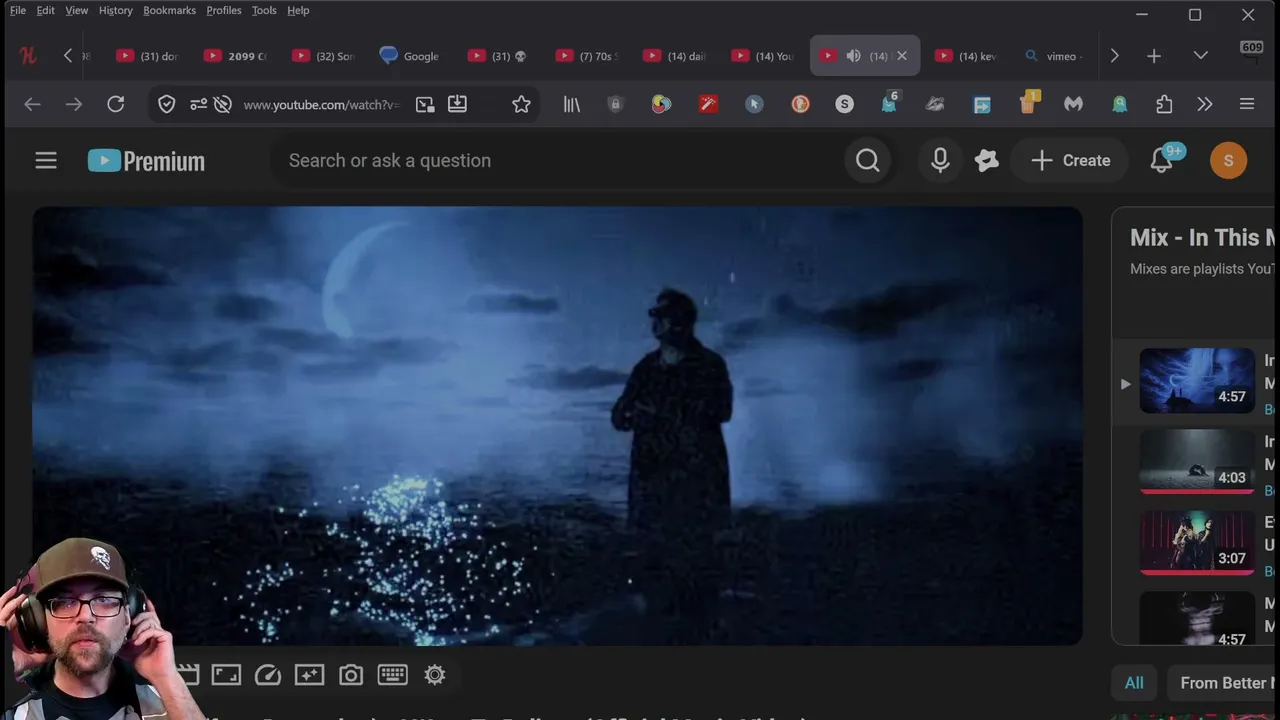1280x720 pixels.
Task: Mute the playing tab via speaker icon
Action: (x=853, y=56)
